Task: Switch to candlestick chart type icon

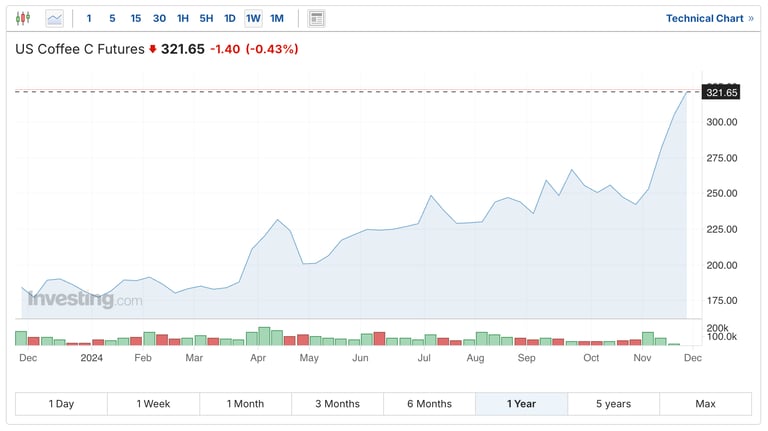Action: pos(23,19)
